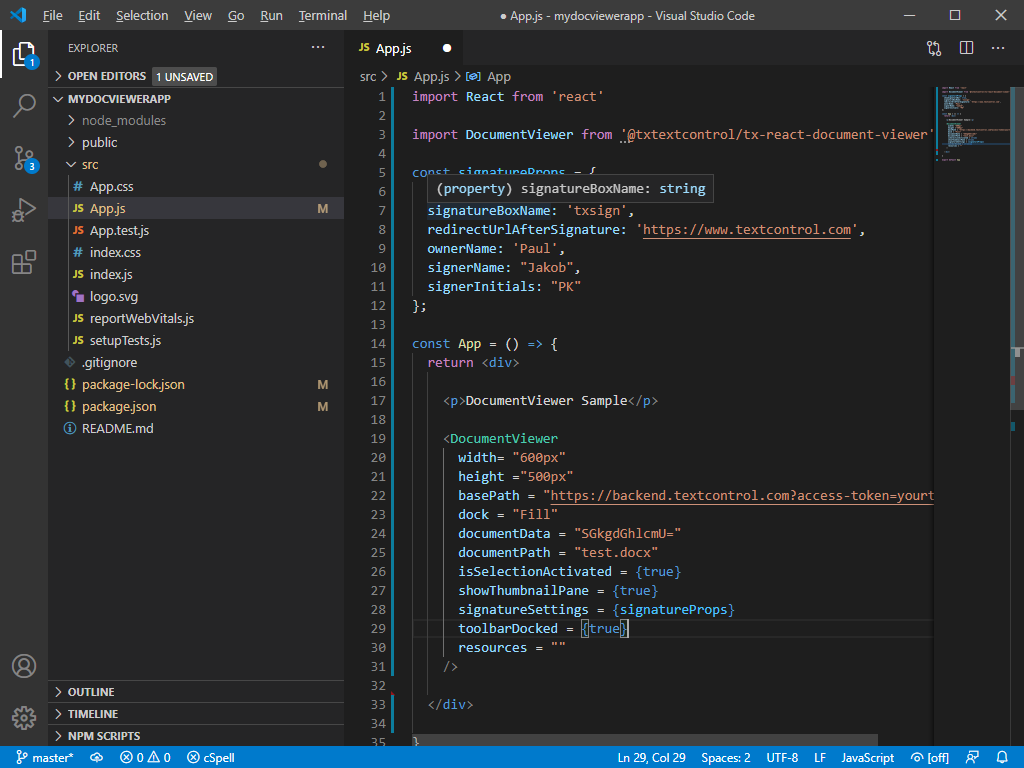Open the Help menu
This screenshot has width=1024, height=768.
(376, 16)
